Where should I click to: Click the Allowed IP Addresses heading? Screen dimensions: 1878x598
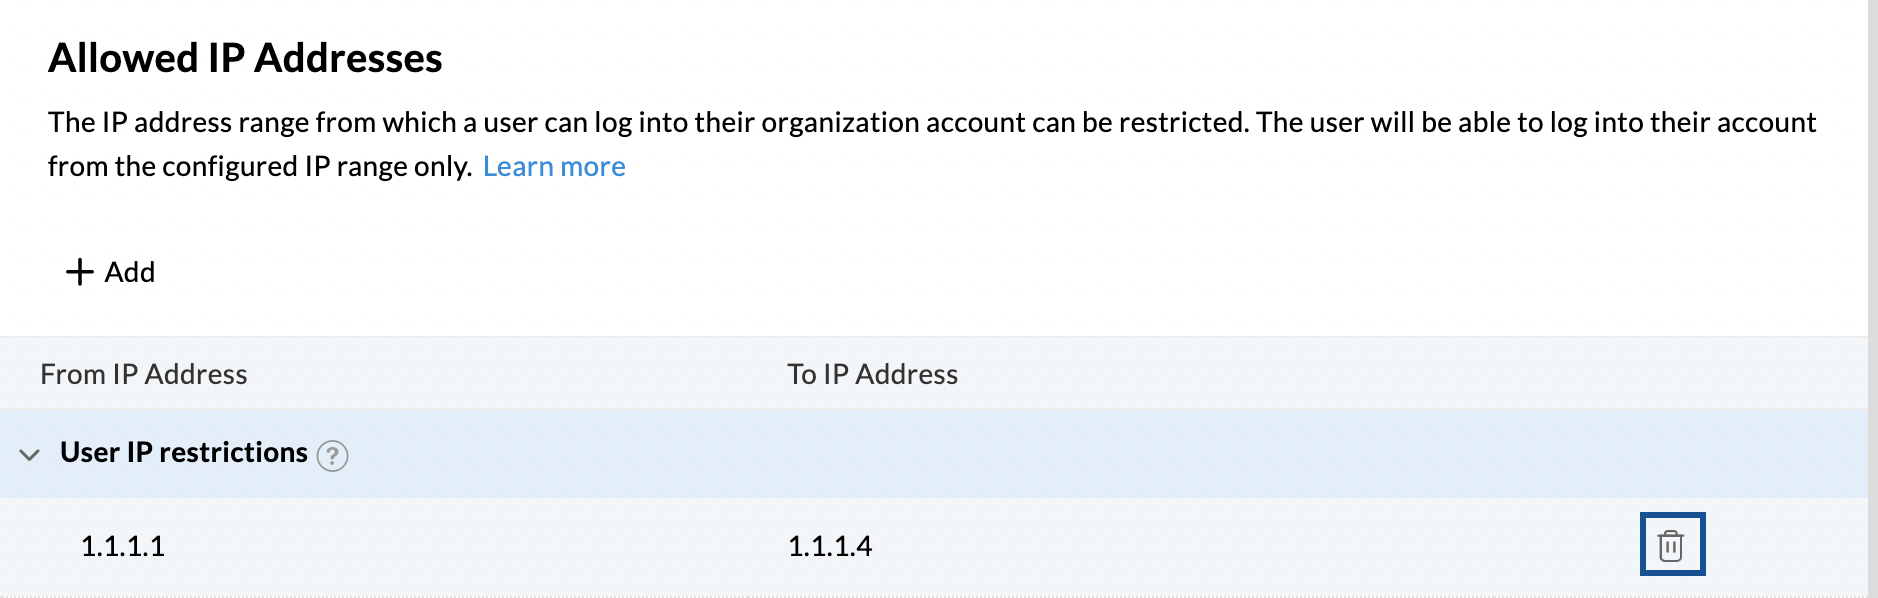click(247, 58)
